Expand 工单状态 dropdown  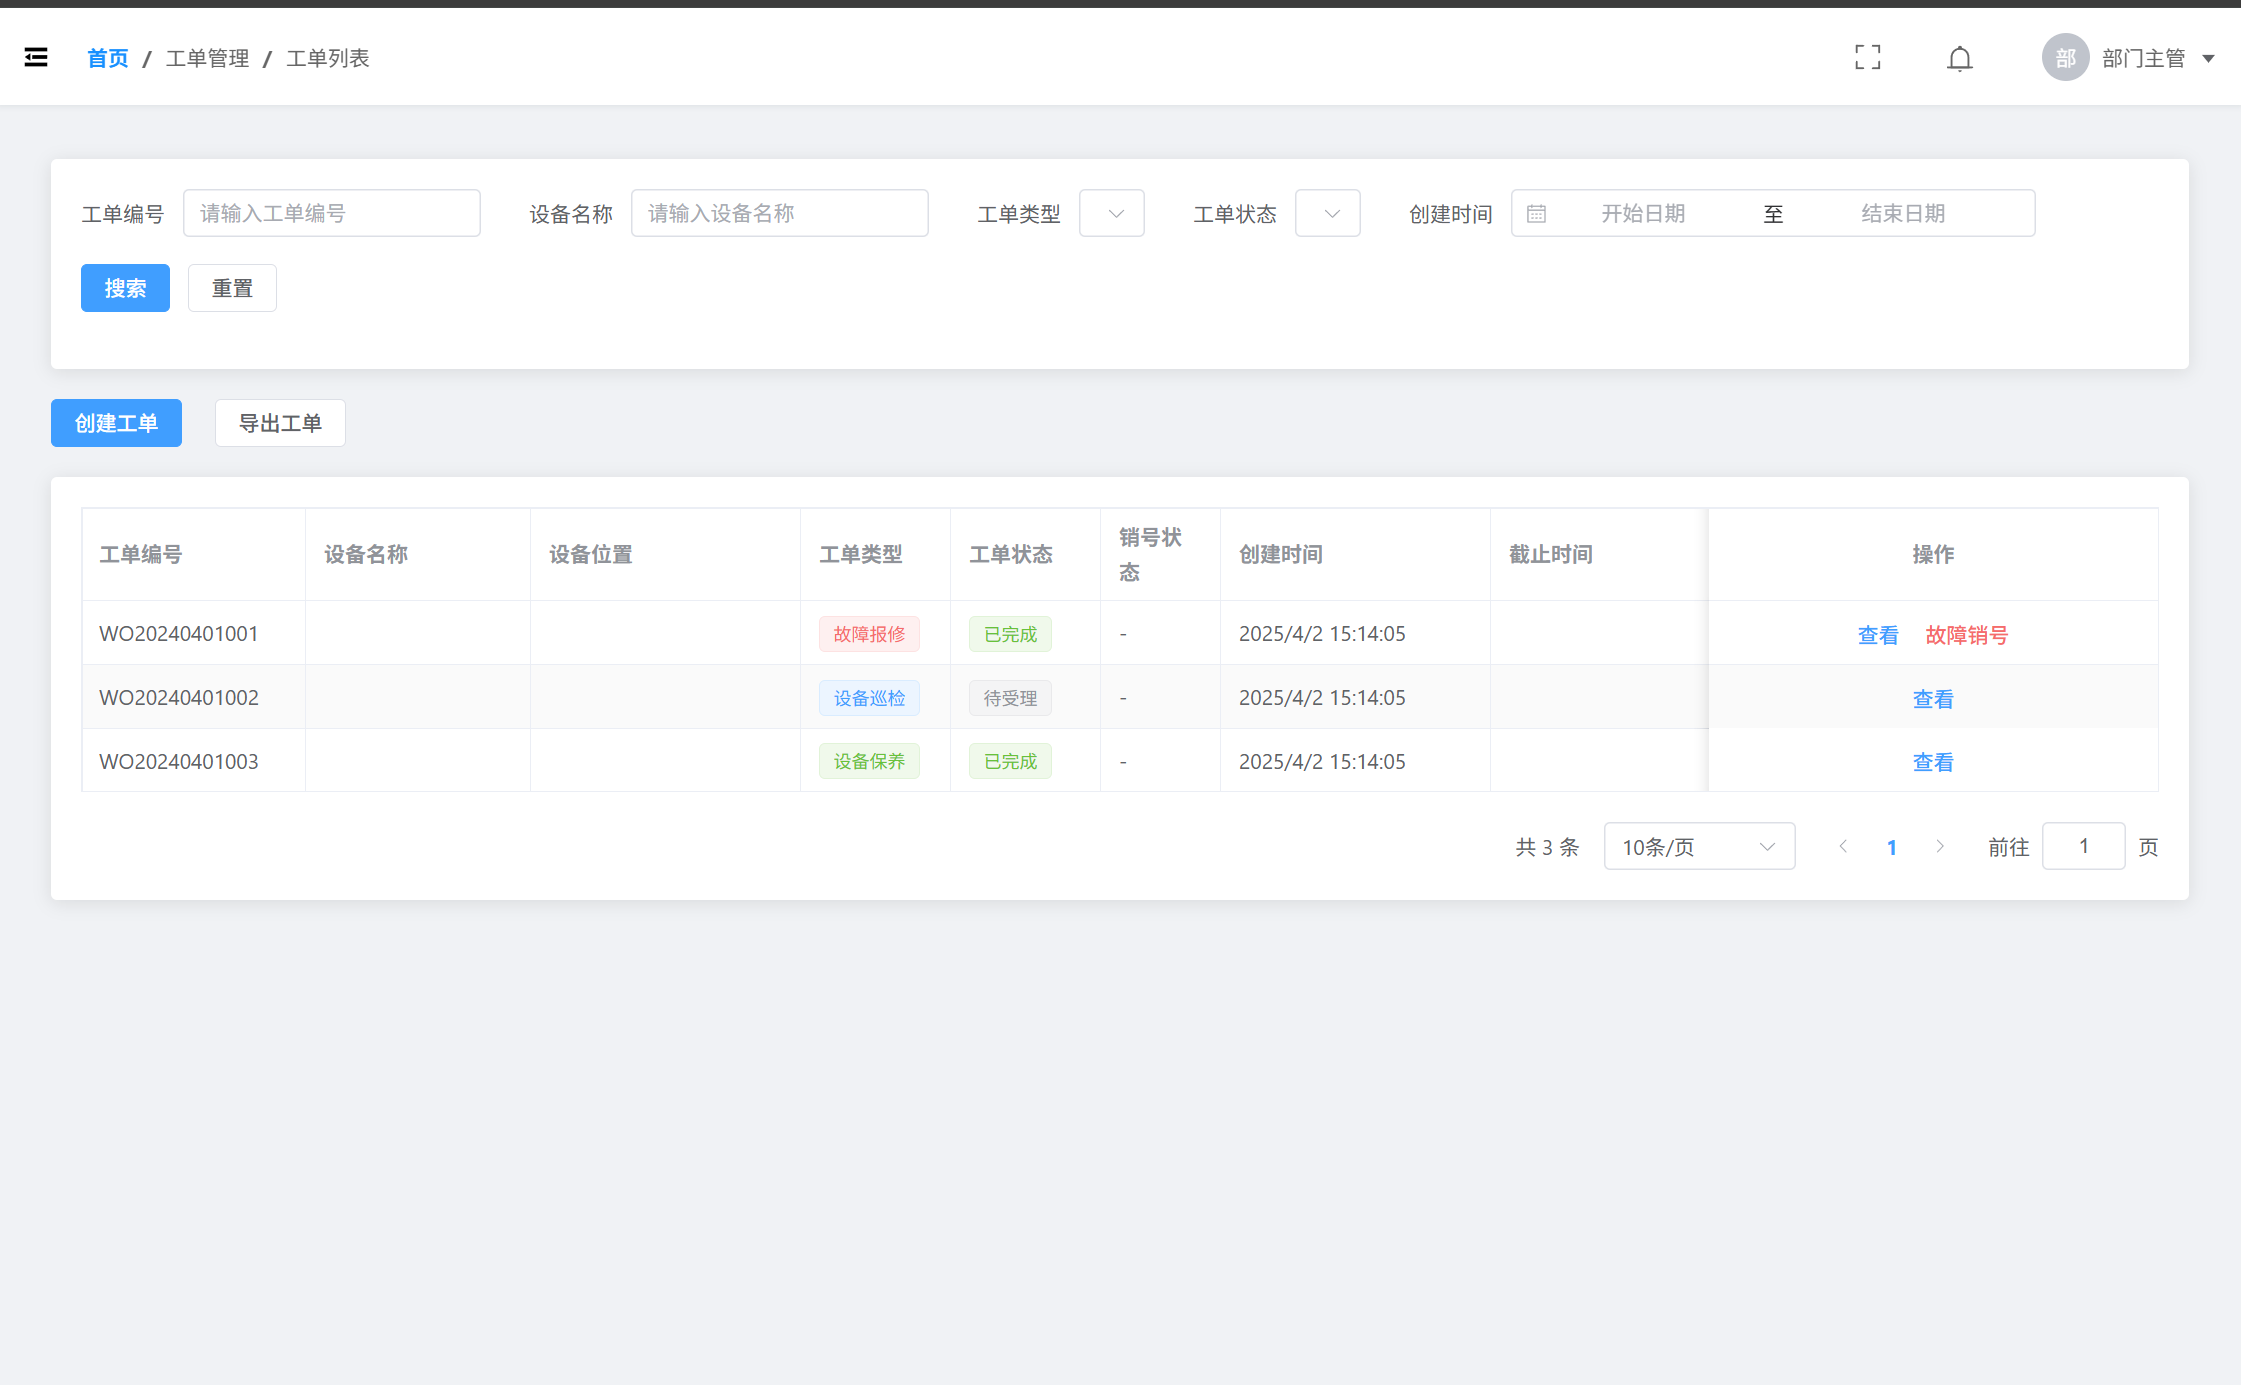click(1327, 213)
